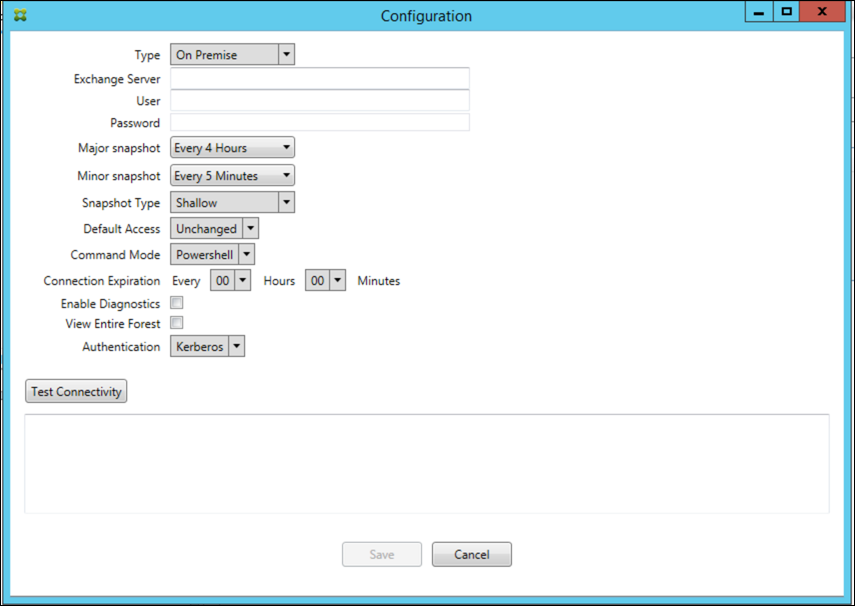
Task: Click the Exchange Server input field
Action: (320, 79)
